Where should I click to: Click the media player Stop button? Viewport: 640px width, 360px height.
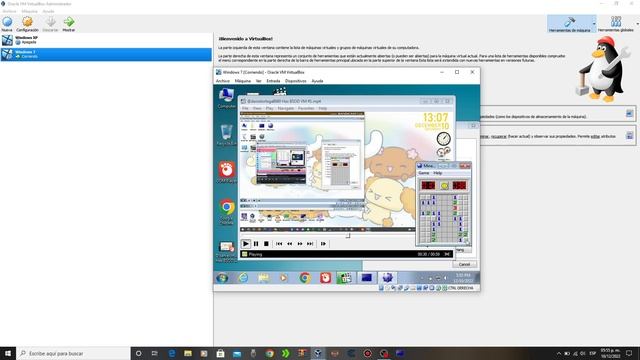266,244
